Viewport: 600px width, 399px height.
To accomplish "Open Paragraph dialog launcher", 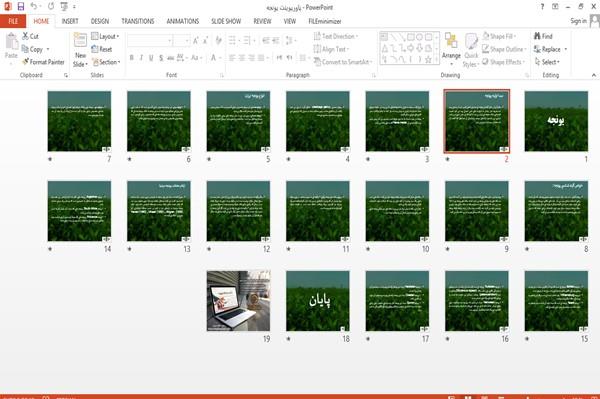I will coord(374,75).
